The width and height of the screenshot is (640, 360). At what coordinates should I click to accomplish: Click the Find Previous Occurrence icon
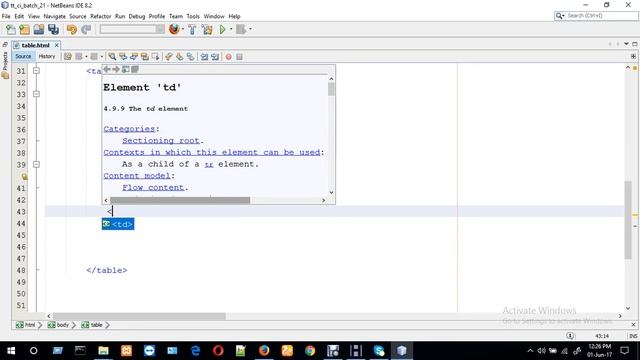coord(123,57)
